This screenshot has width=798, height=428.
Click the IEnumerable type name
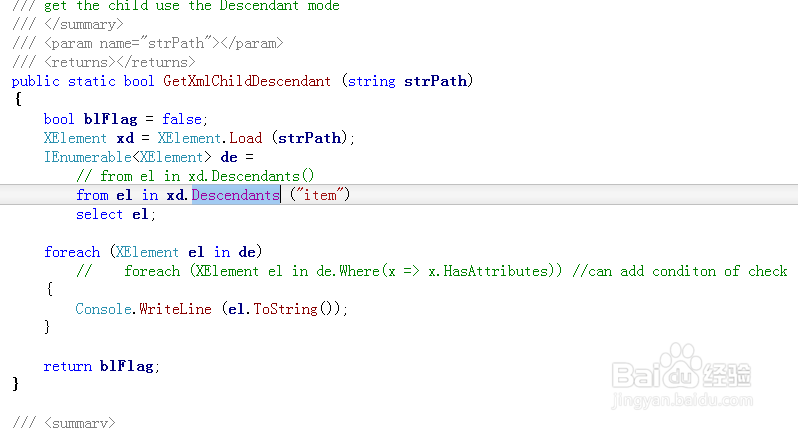pyautogui.click(x=88, y=157)
